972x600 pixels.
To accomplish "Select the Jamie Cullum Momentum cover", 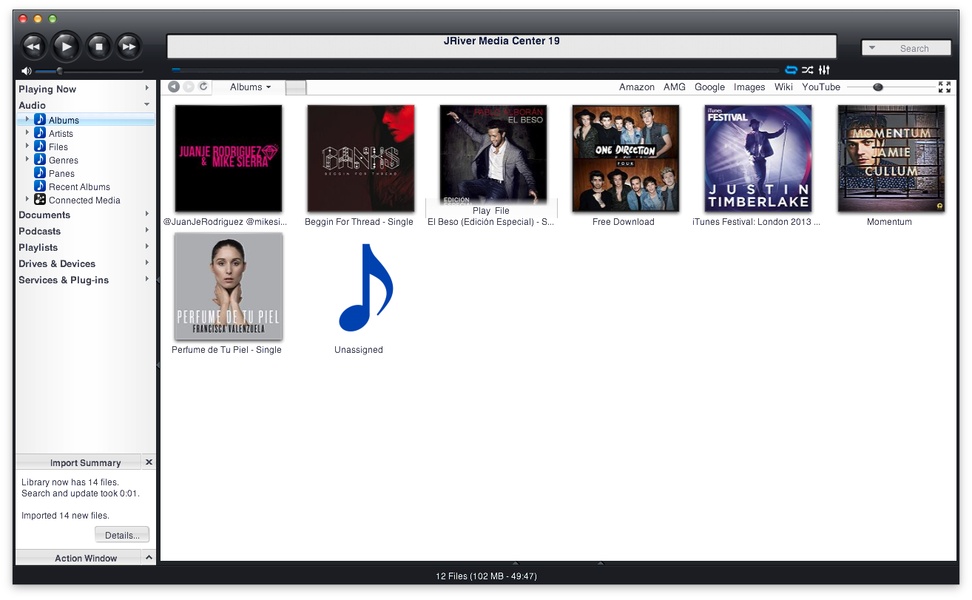I will point(891,159).
